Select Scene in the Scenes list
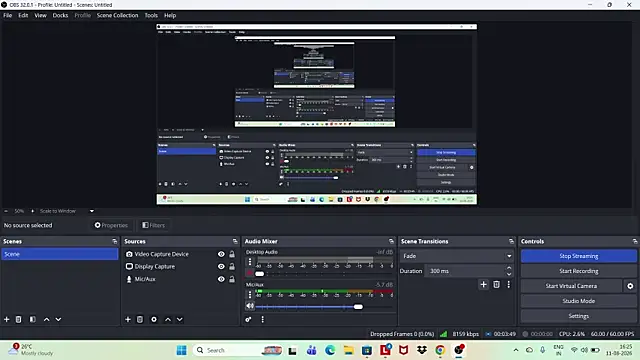 coord(60,254)
